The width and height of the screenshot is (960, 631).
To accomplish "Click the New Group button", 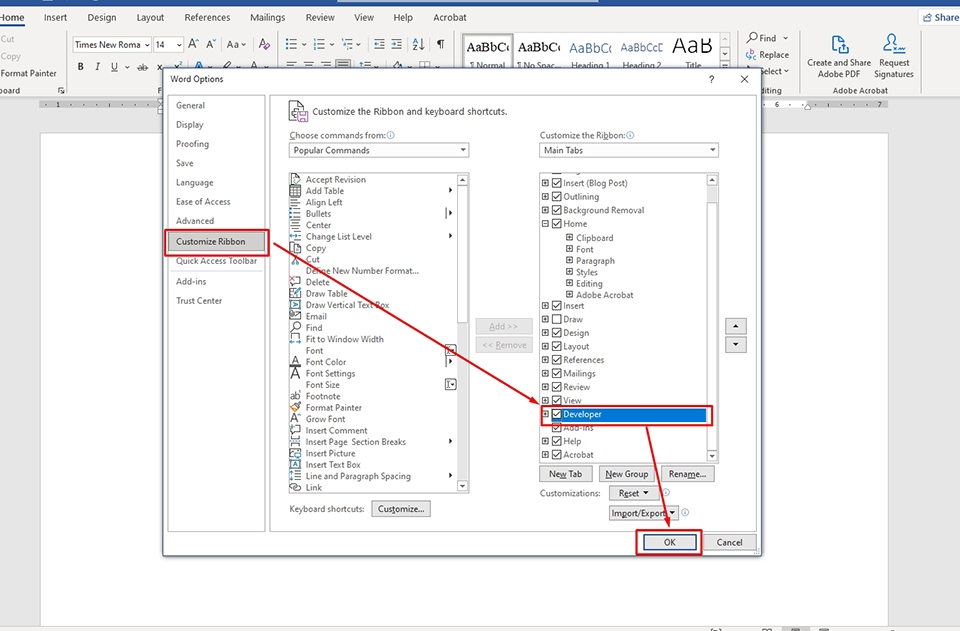I will pos(626,474).
